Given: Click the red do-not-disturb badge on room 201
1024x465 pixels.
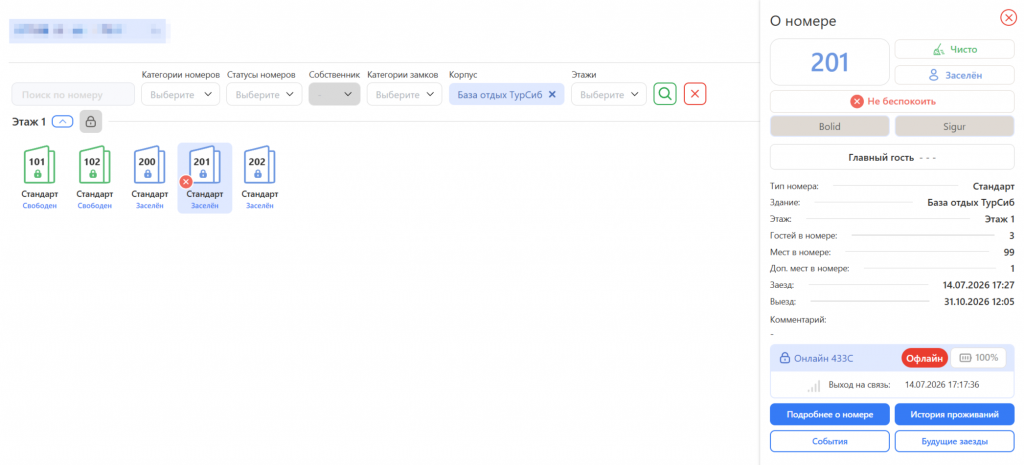Looking at the screenshot, I should pyautogui.click(x=185, y=182).
